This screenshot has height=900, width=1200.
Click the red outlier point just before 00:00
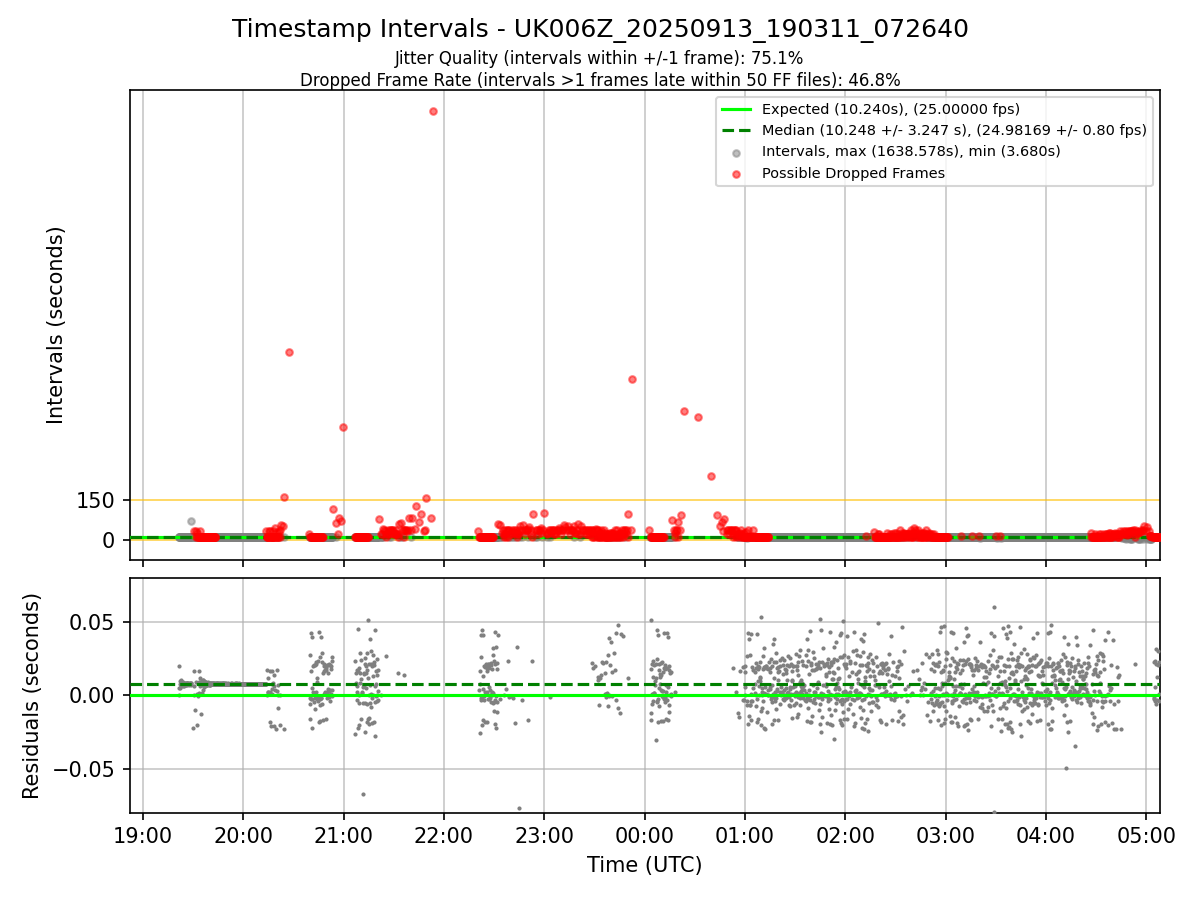[632, 379]
